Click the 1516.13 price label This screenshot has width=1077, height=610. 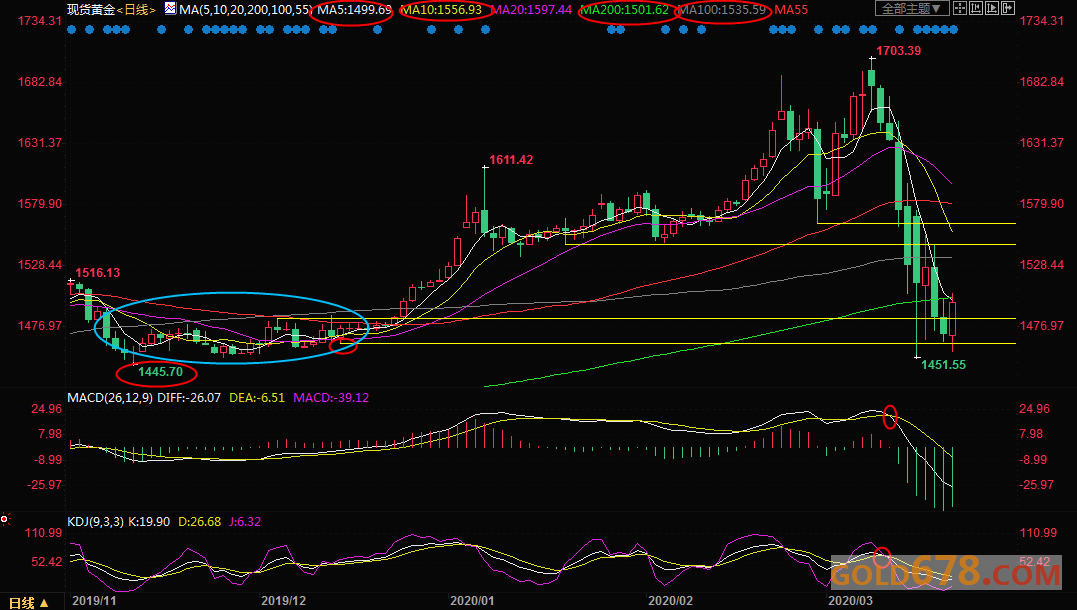[98, 273]
